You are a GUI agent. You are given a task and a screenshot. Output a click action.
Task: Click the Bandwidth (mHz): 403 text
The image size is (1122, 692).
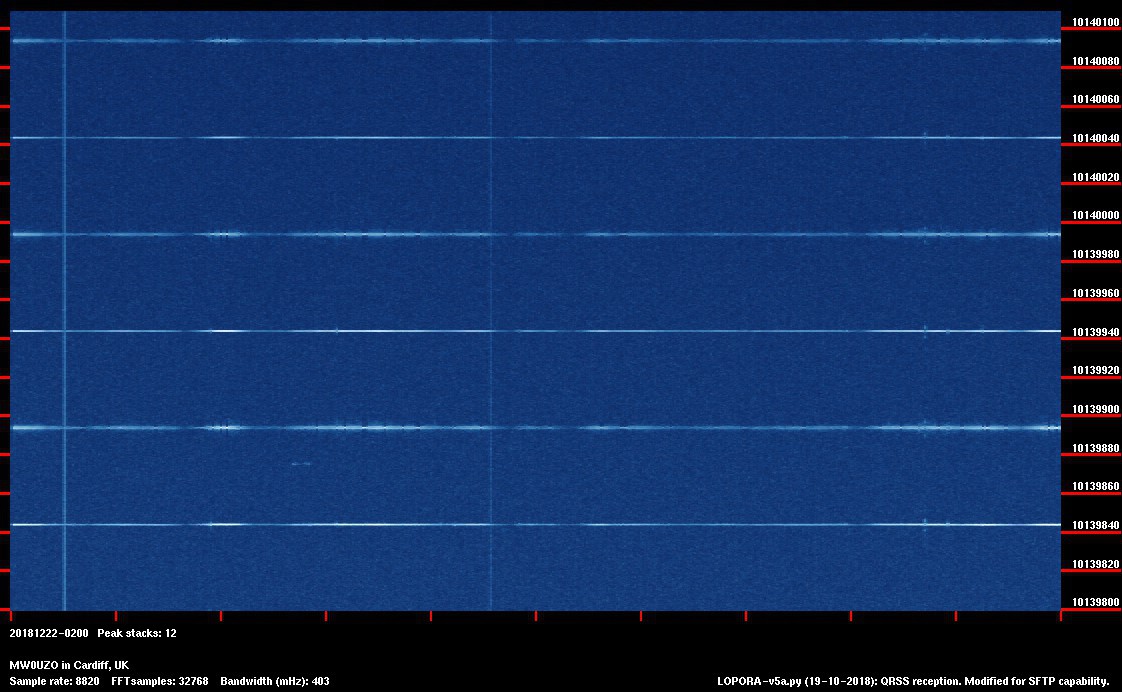275,681
